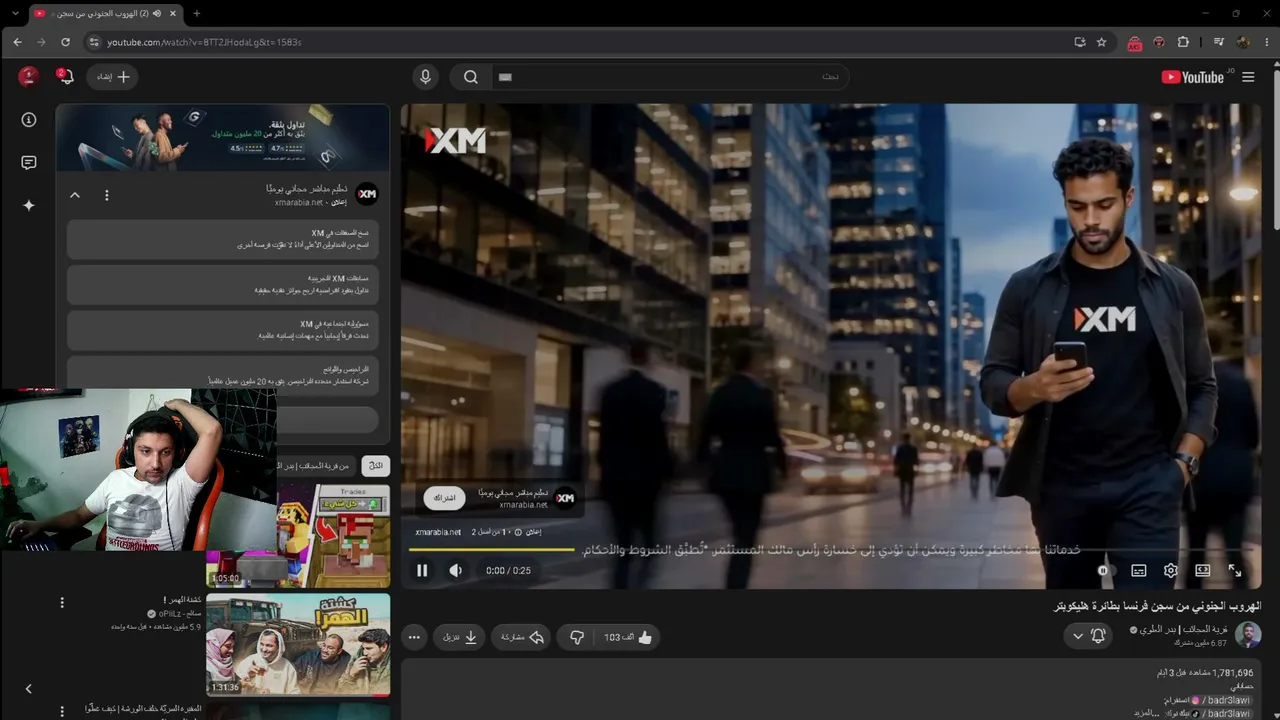
Task: Start voice search with microphone
Action: (426, 77)
